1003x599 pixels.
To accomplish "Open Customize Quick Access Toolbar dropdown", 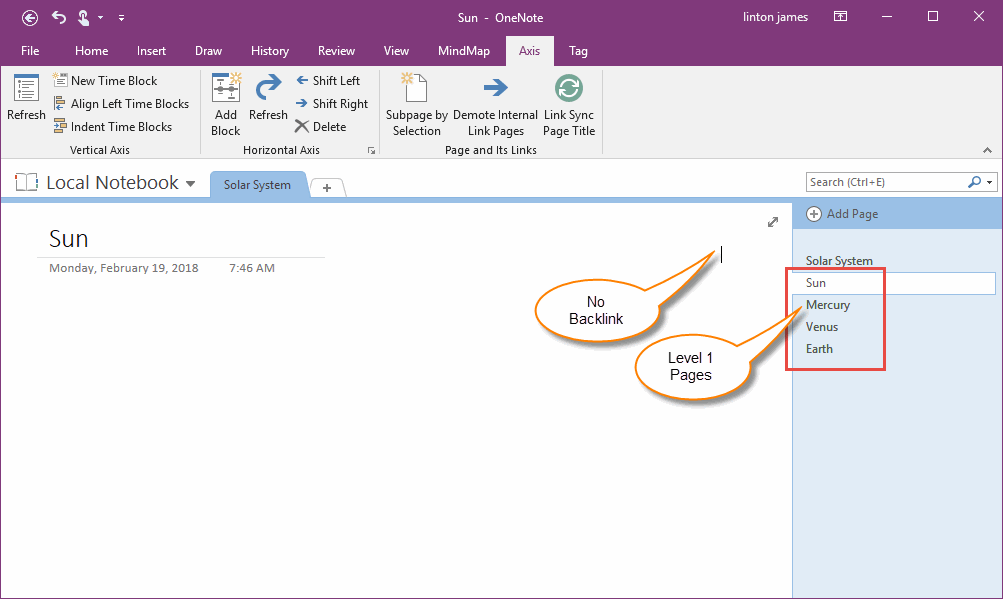I will [x=122, y=18].
